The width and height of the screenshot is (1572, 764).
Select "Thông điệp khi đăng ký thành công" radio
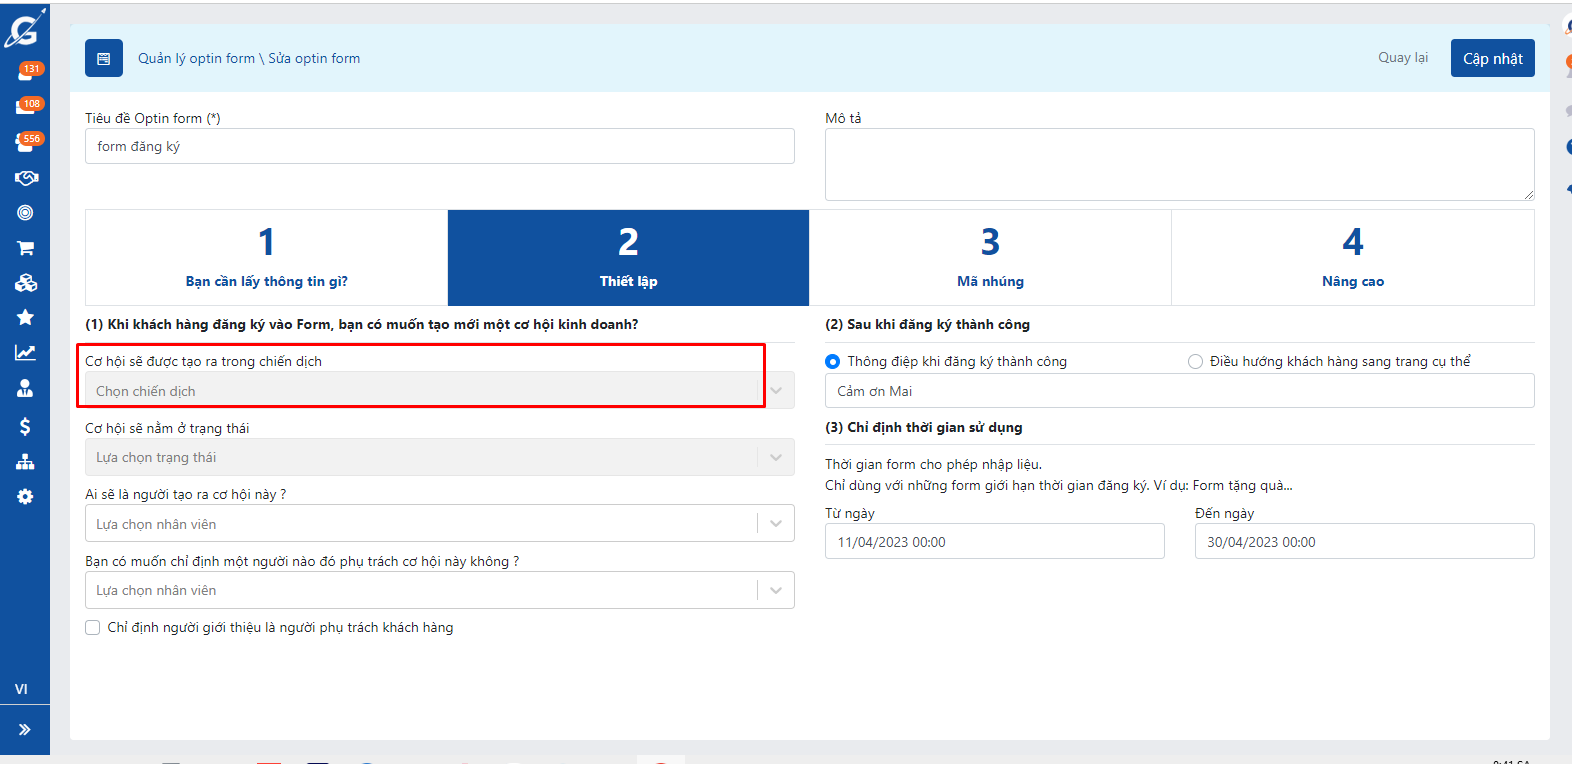point(832,362)
